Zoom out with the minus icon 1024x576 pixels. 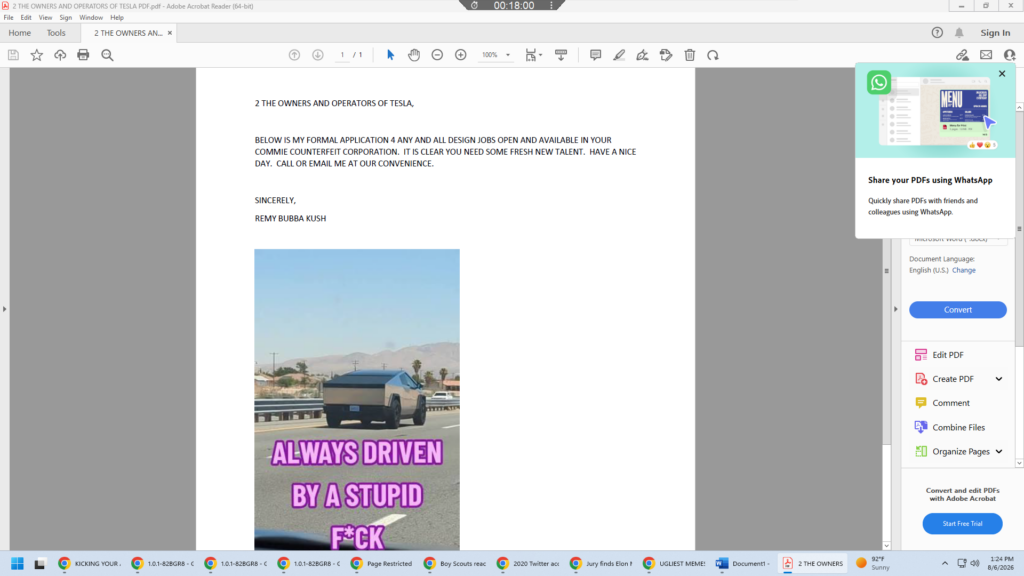pyautogui.click(x=438, y=55)
